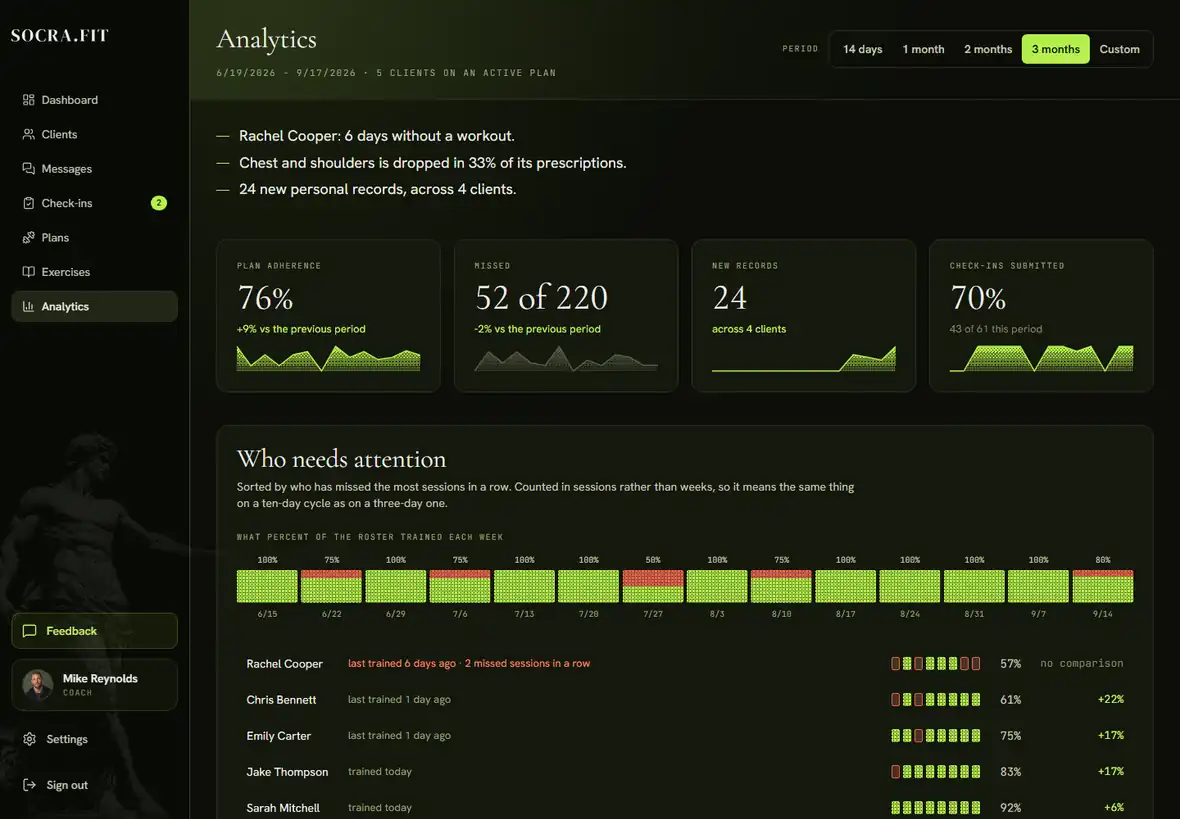Click Jake Thompson's session squares strip

[x=935, y=772]
